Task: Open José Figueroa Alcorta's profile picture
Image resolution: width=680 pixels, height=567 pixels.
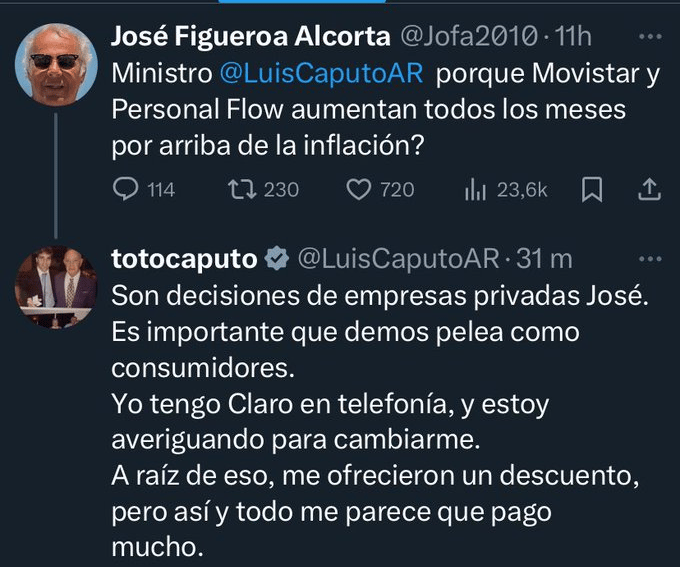Action: coord(56,64)
